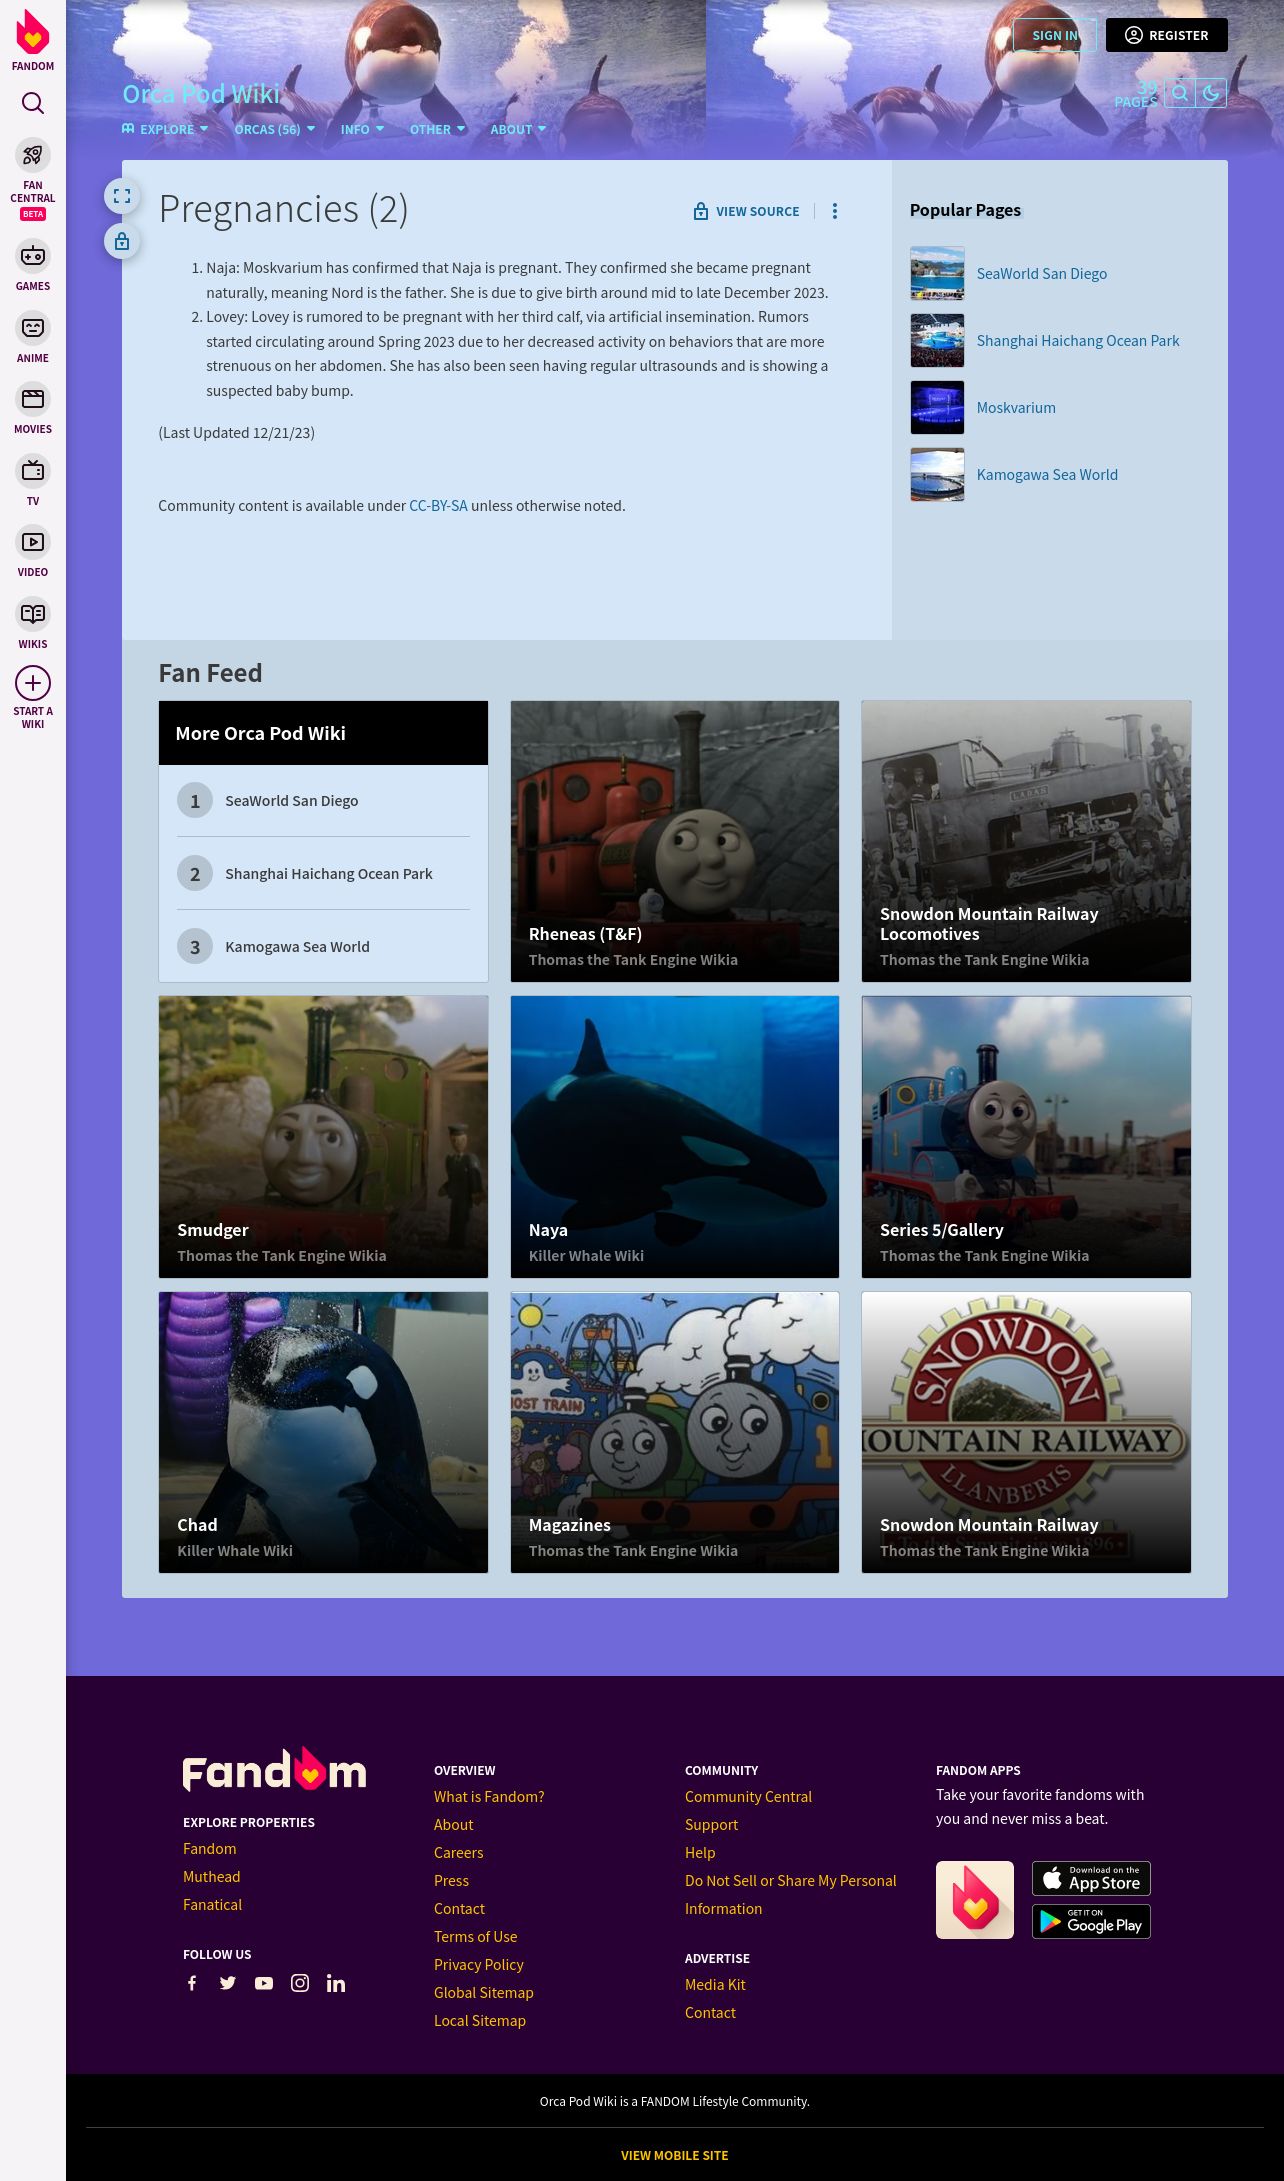The image size is (1284, 2181).
Task: Open the Chad Killer Whale Wiki card
Action: tap(323, 1432)
